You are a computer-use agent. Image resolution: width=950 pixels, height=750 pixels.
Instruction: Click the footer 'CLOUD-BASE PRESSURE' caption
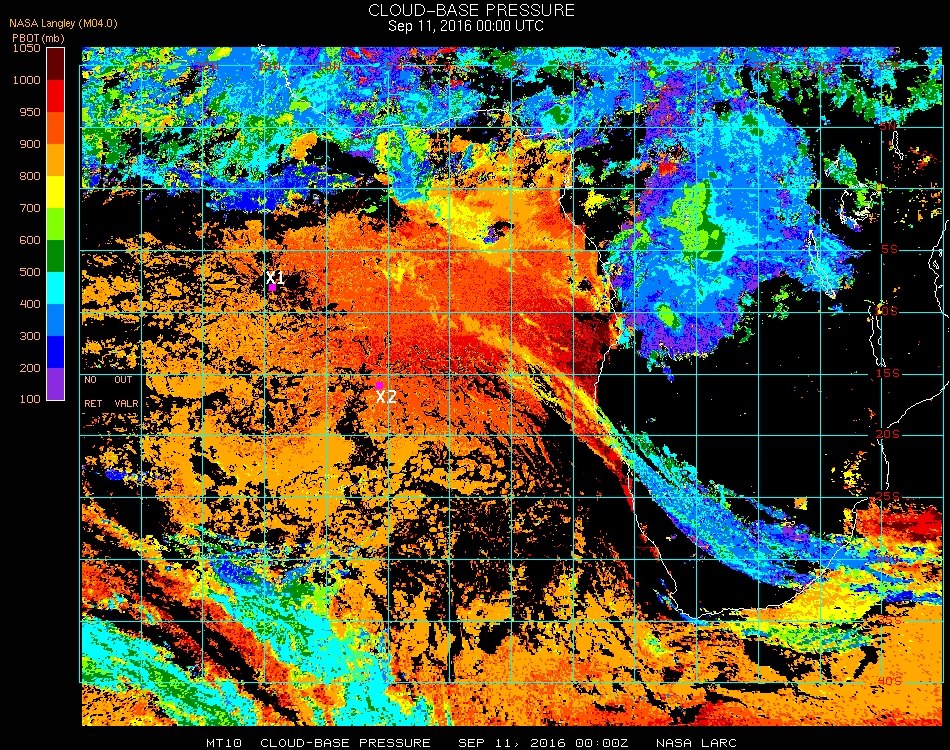point(345,743)
